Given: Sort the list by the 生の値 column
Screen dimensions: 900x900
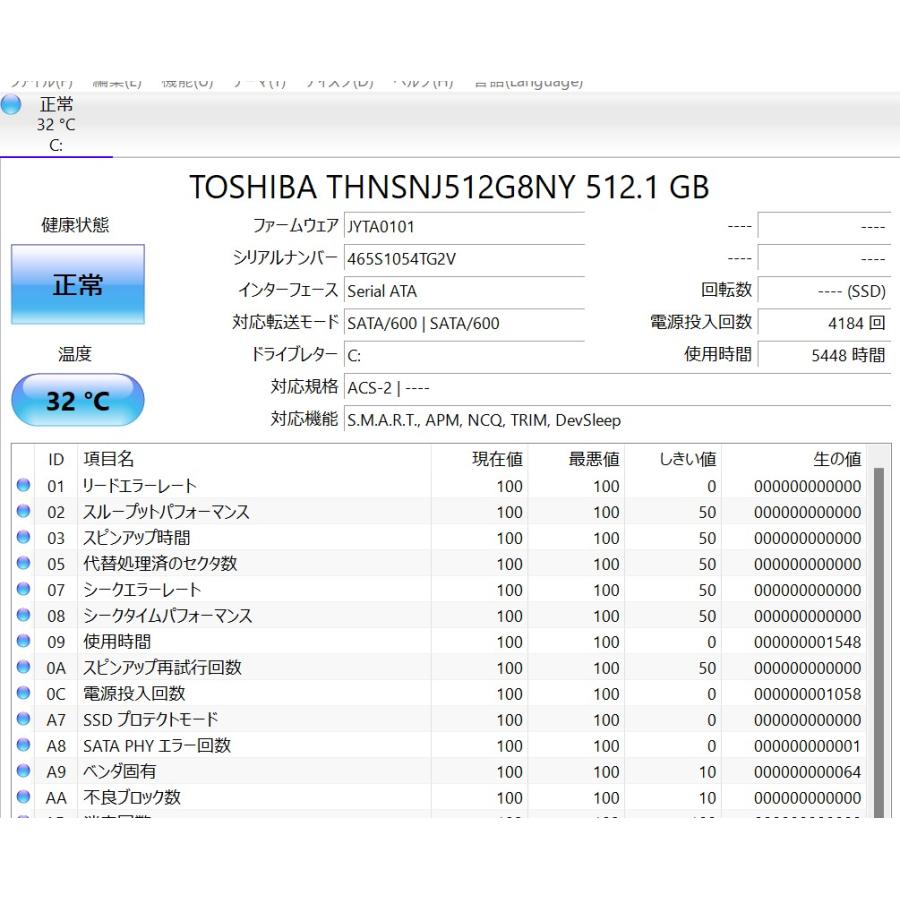Looking at the screenshot, I should (840, 459).
